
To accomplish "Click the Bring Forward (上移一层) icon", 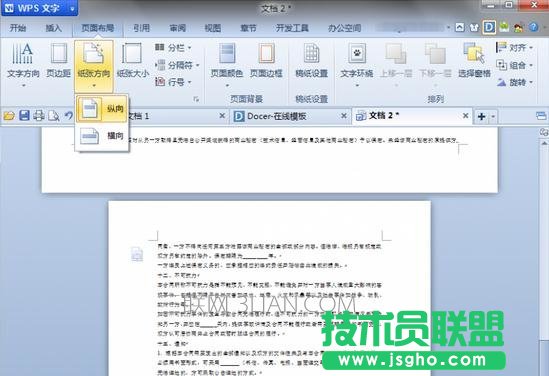I will pos(396,54).
